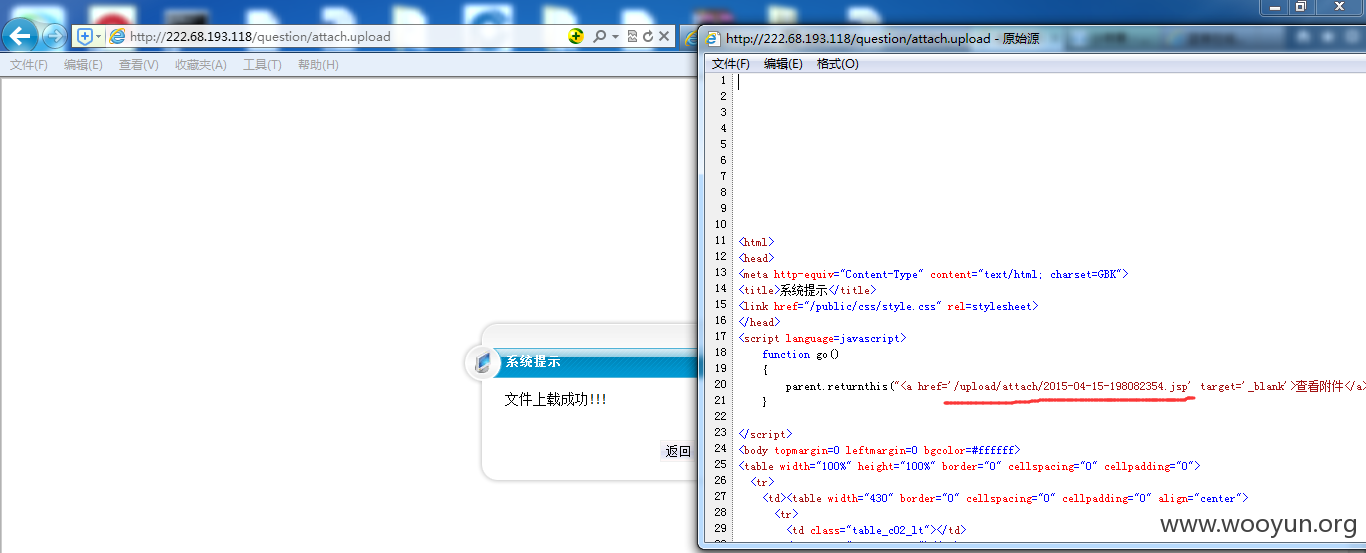Click the IE tab icon behind source viewer
Image resolution: width=1366 pixels, height=553 pixels.
tap(690, 37)
